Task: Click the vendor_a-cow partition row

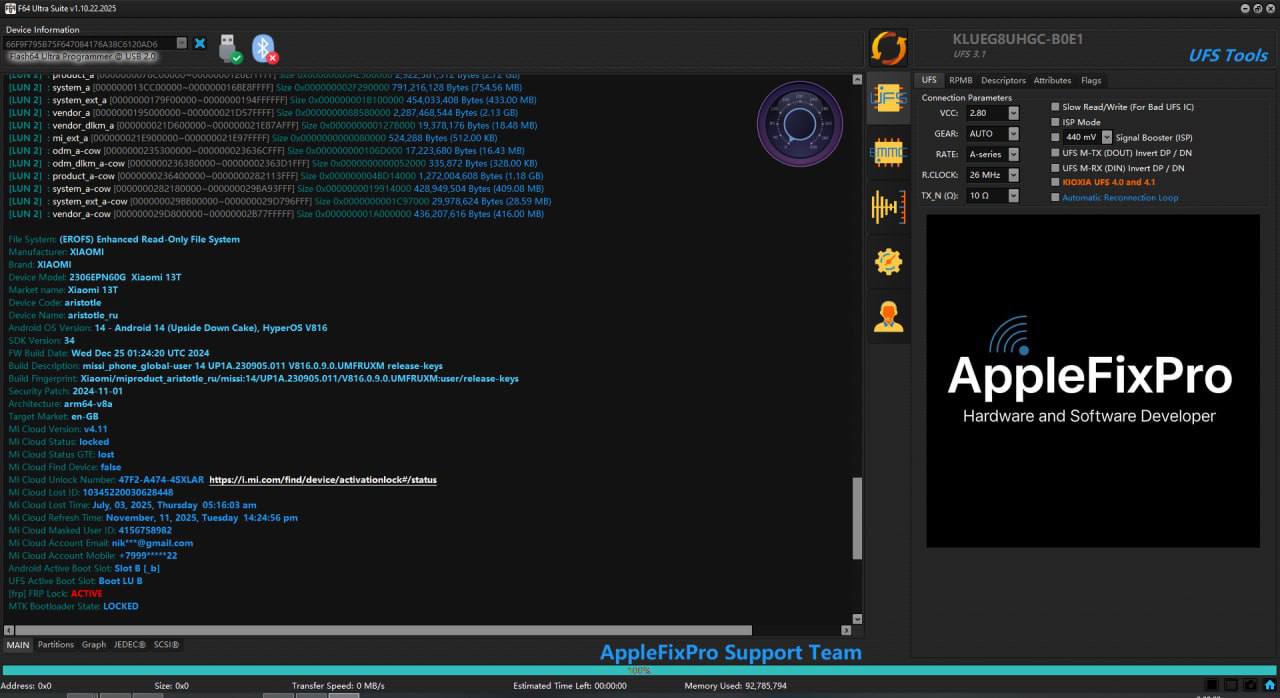Action: point(275,214)
